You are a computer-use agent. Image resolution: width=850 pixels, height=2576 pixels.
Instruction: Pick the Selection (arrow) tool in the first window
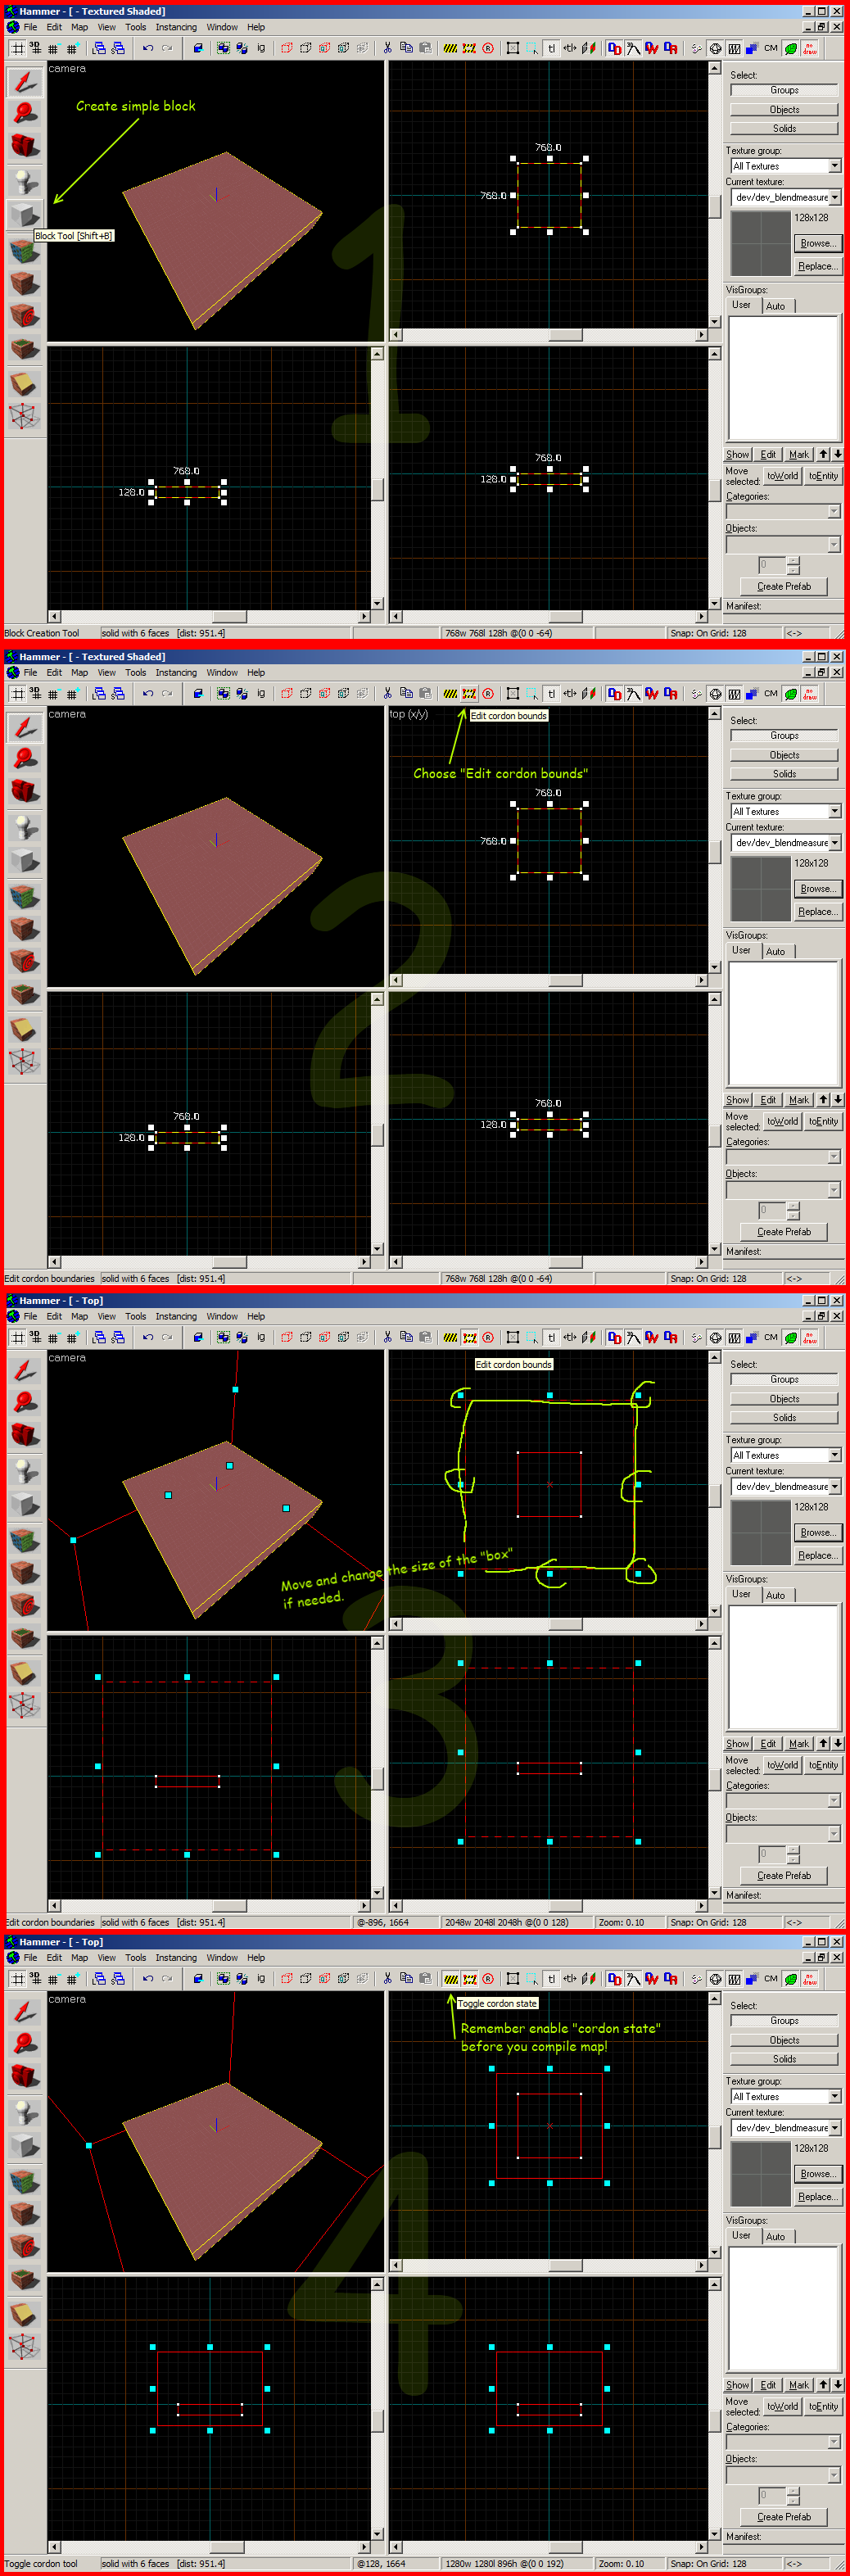point(25,82)
